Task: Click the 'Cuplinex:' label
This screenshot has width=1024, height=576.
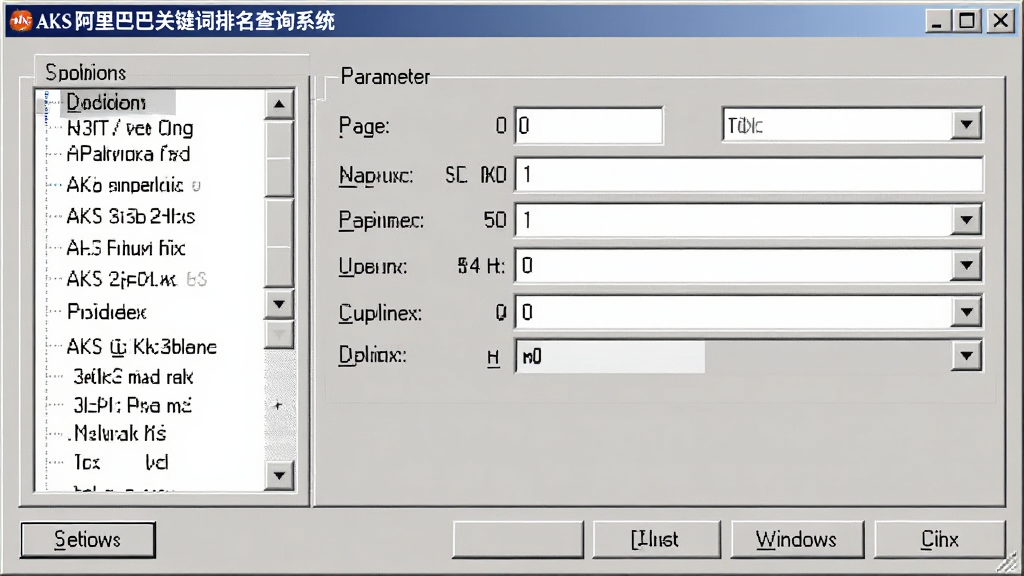Action: [380, 313]
